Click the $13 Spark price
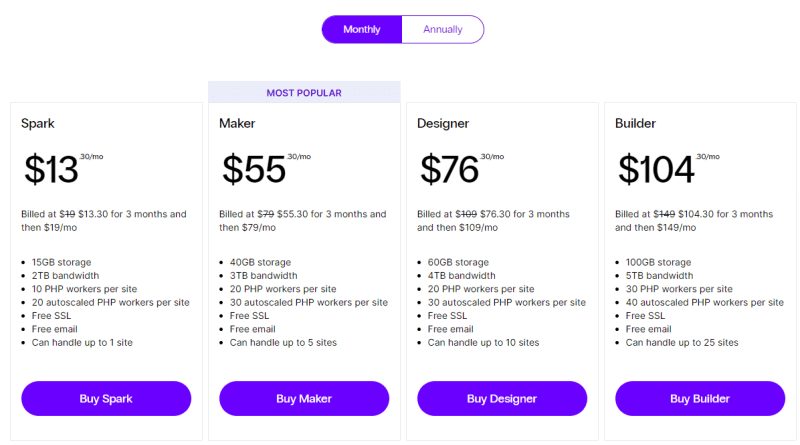Screen dimensions: 800x445 [x=52, y=169]
